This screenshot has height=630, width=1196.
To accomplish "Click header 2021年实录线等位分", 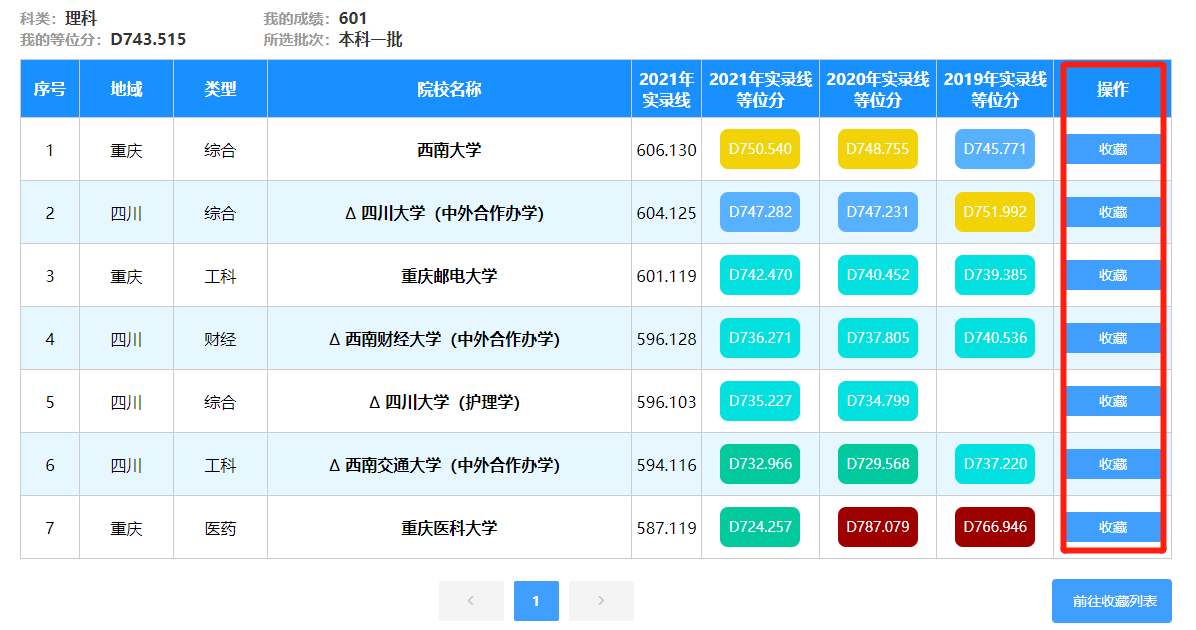I will [760, 89].
